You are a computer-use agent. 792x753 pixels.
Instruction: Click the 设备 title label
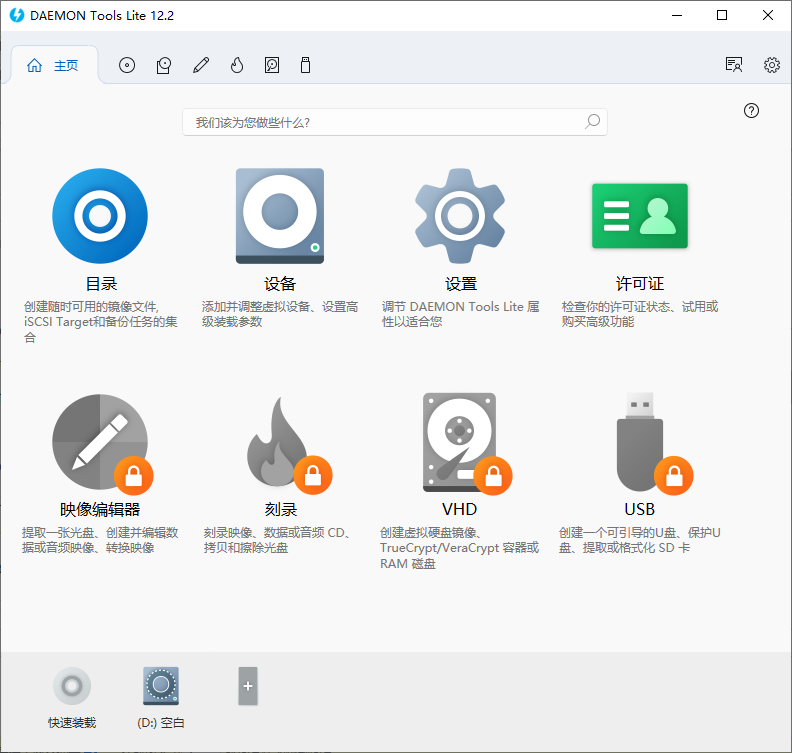pyautogui.click(x=280, y=284)
